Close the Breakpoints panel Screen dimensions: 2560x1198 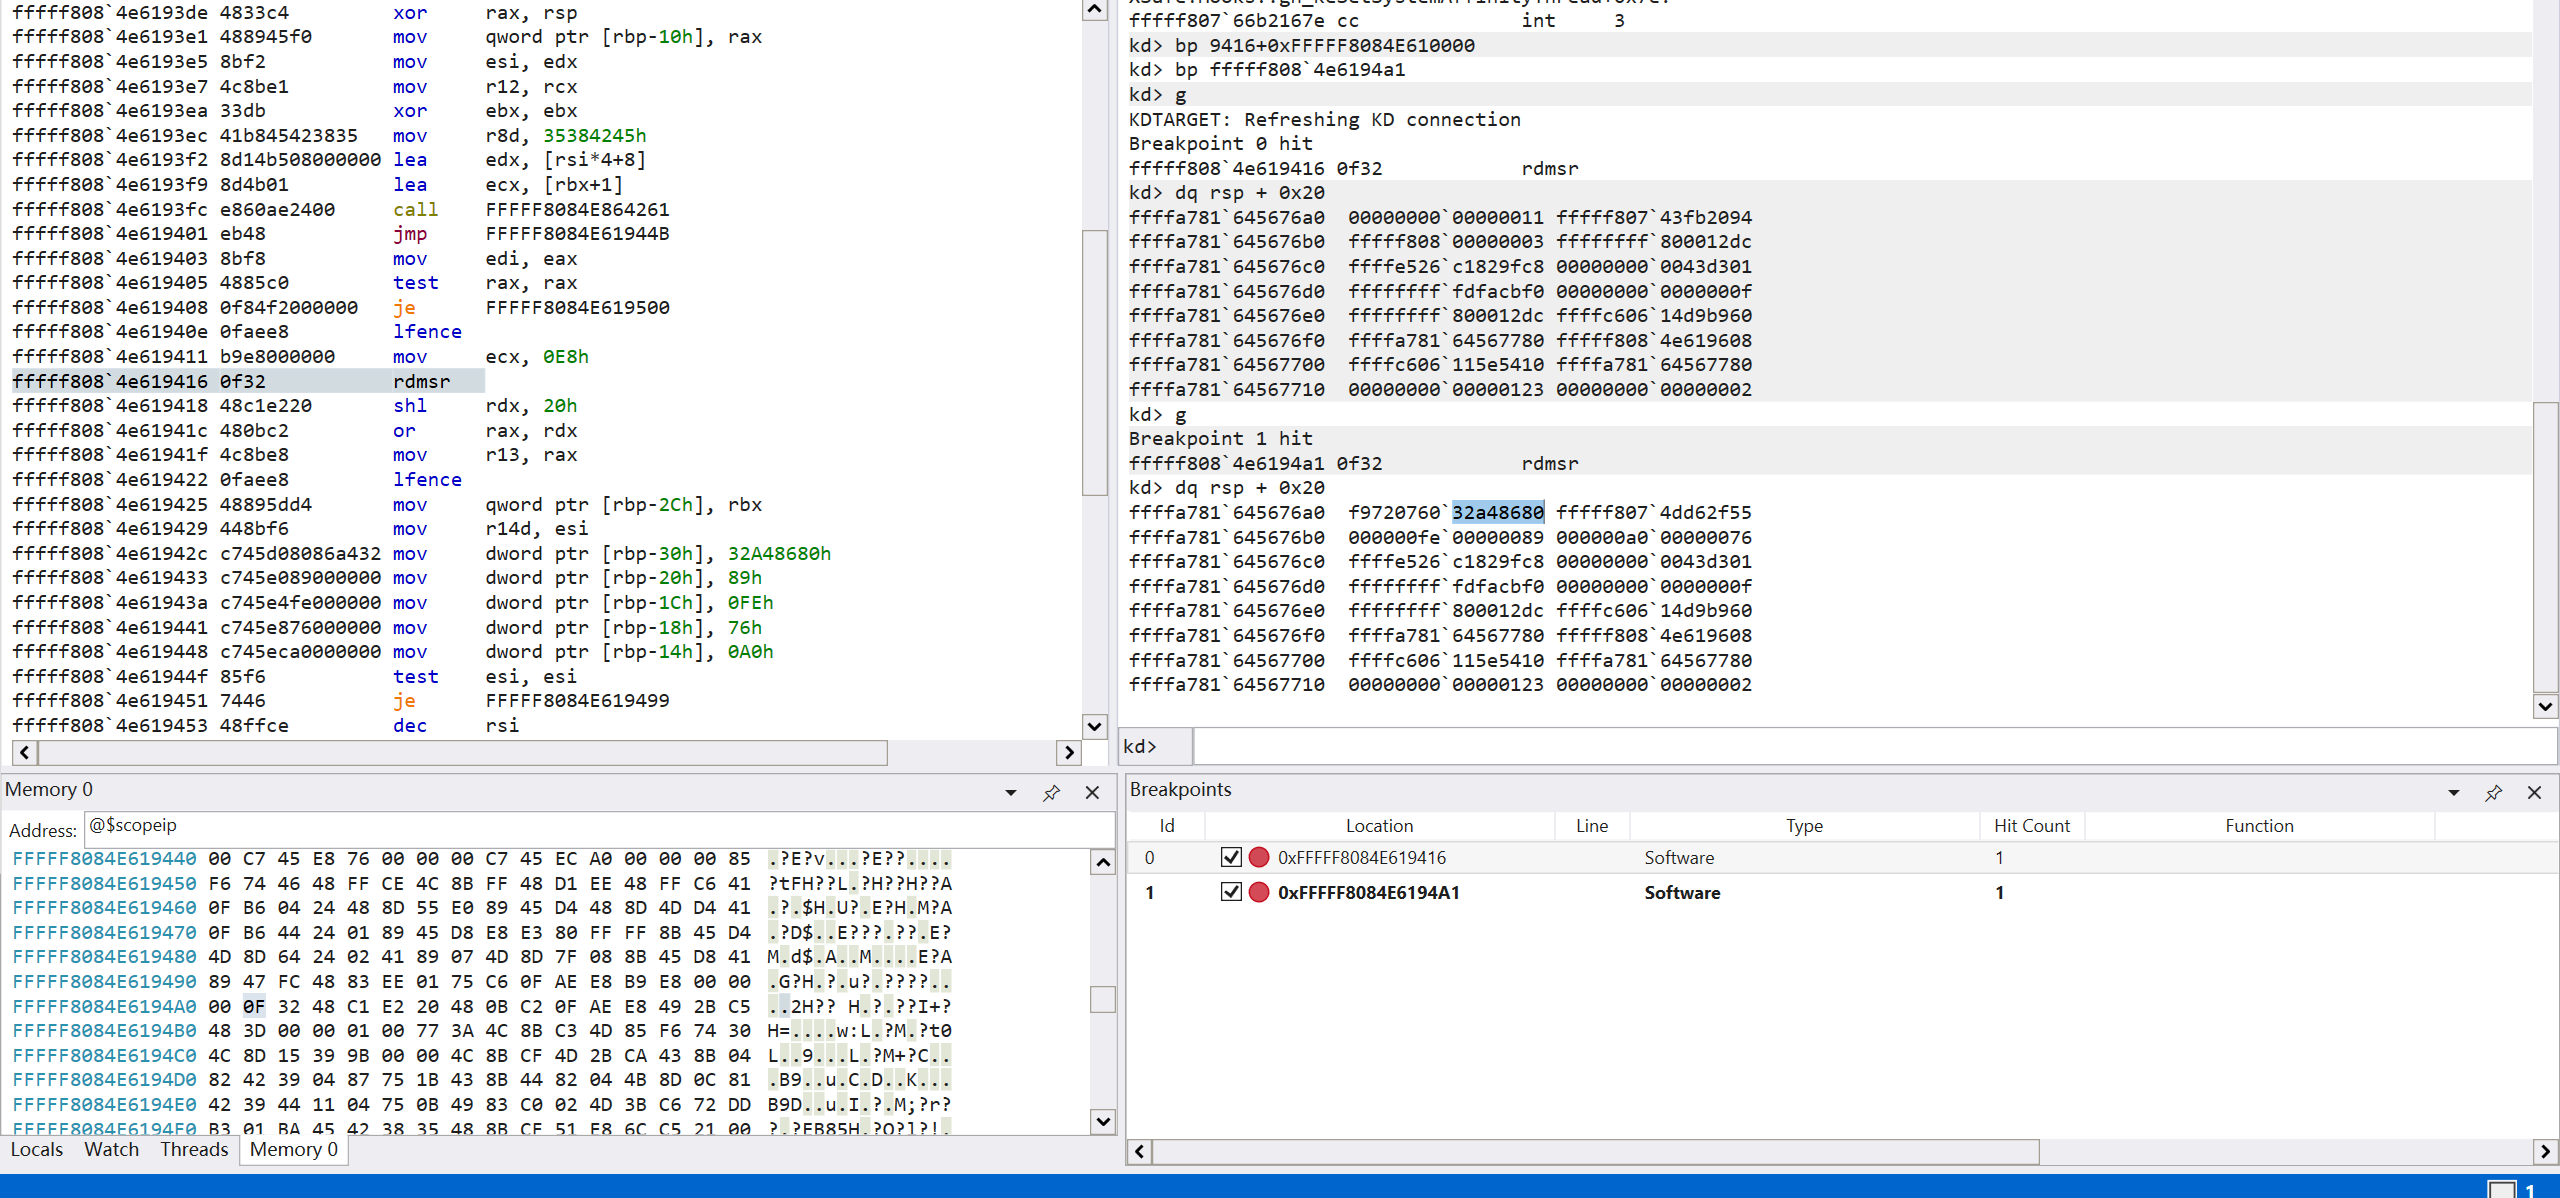click(x=2534, y=793)
